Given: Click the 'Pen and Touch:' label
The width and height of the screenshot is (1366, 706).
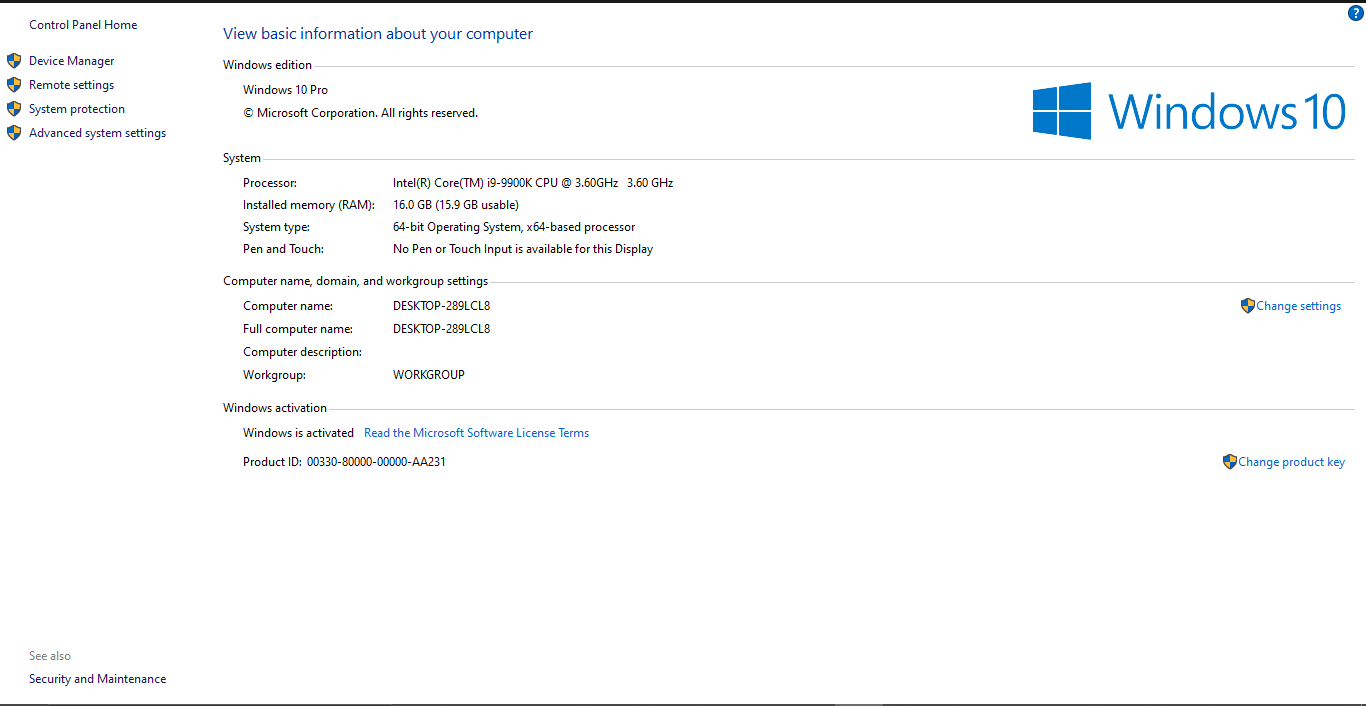Looking at the screenshot, I should 284,249.
